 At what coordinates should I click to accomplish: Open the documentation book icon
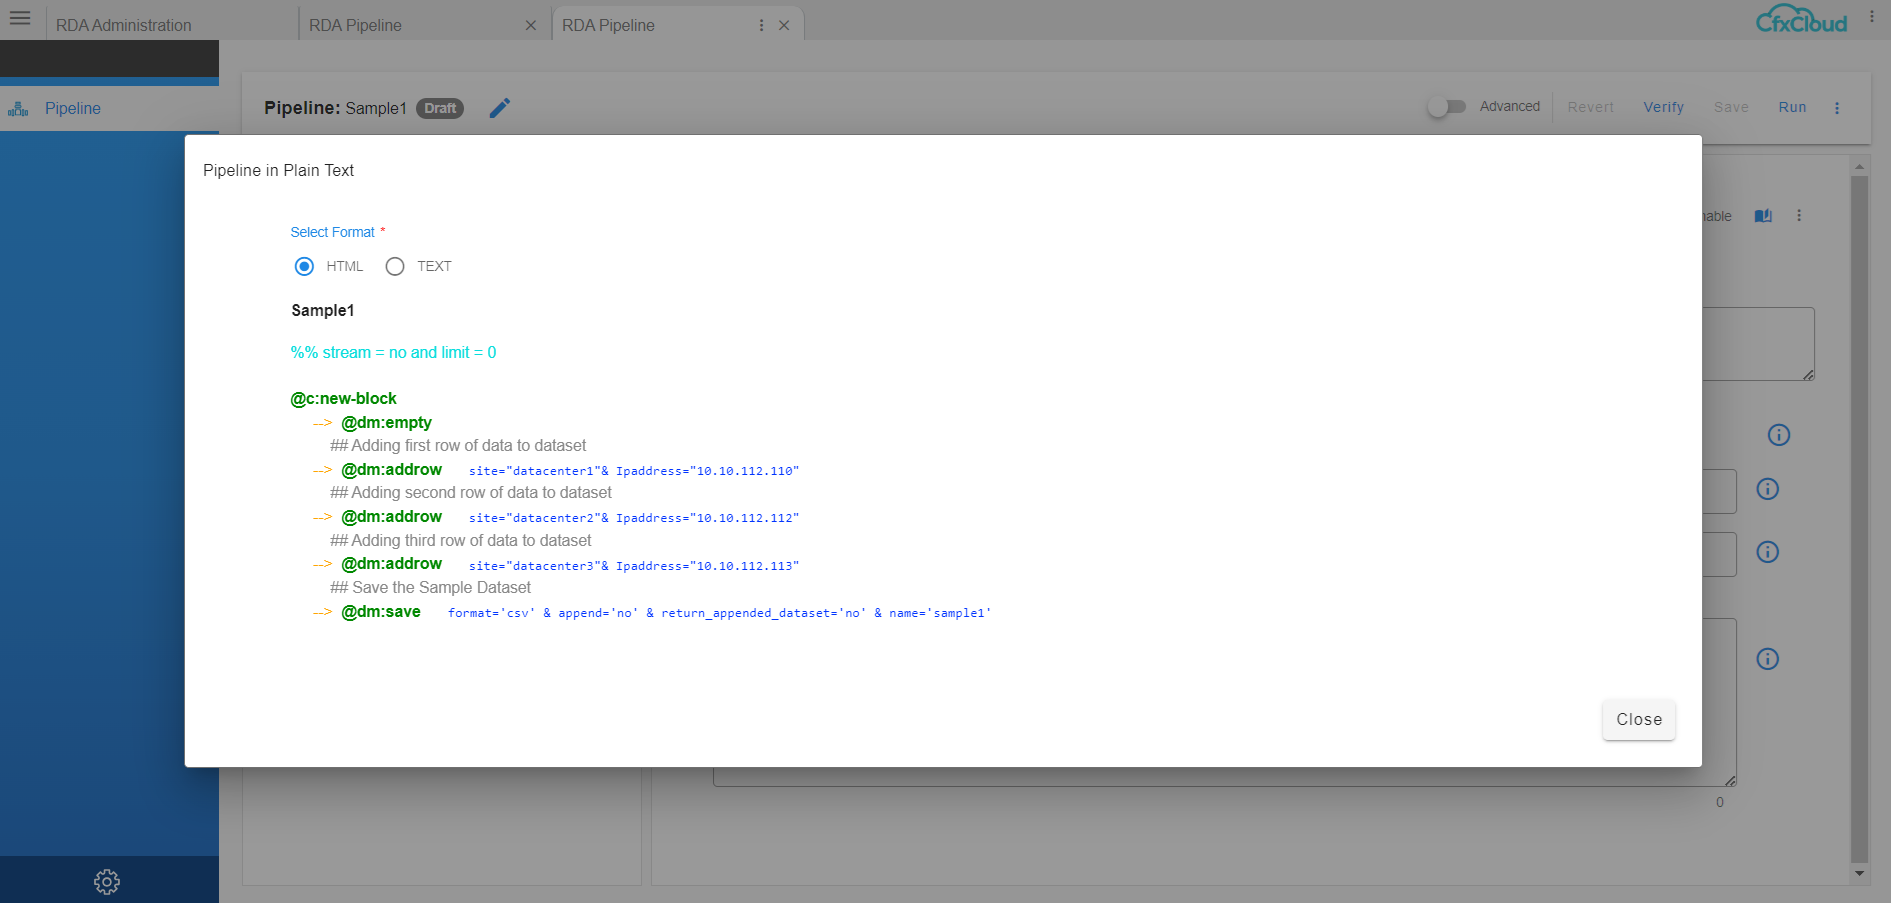click(1763, 215)
